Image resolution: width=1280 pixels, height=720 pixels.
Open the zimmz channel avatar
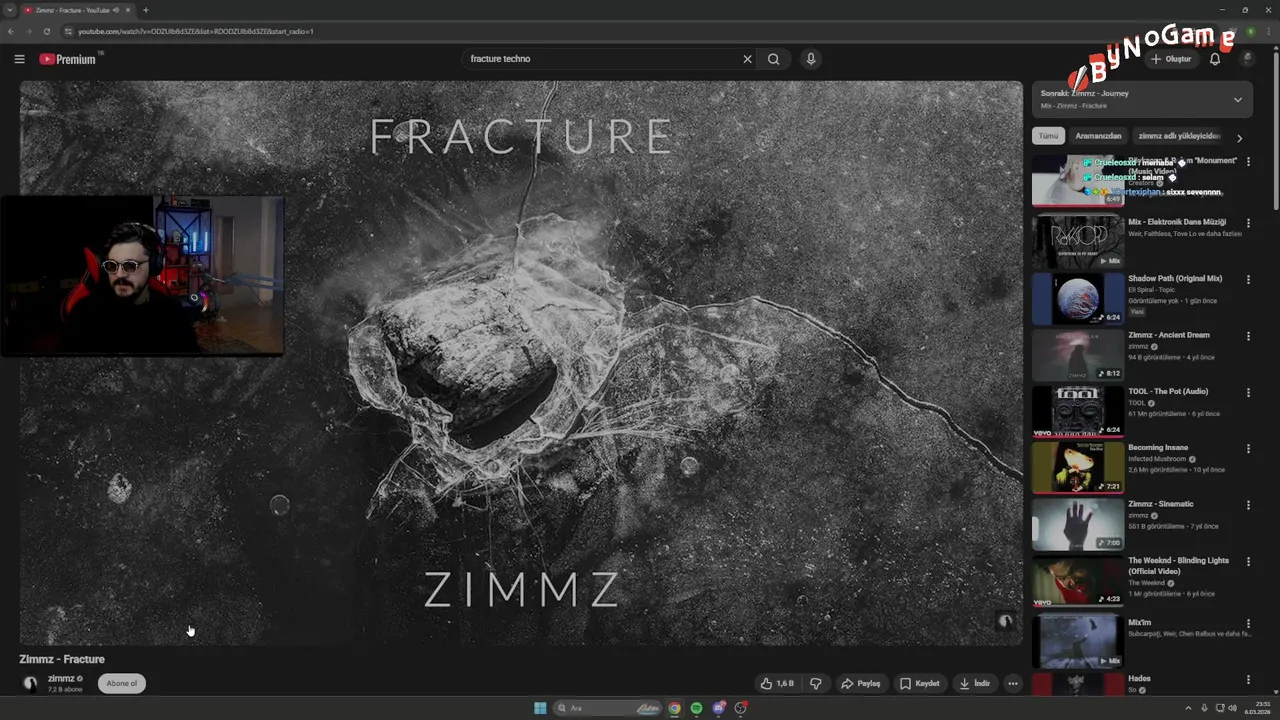tap(30, 684)
